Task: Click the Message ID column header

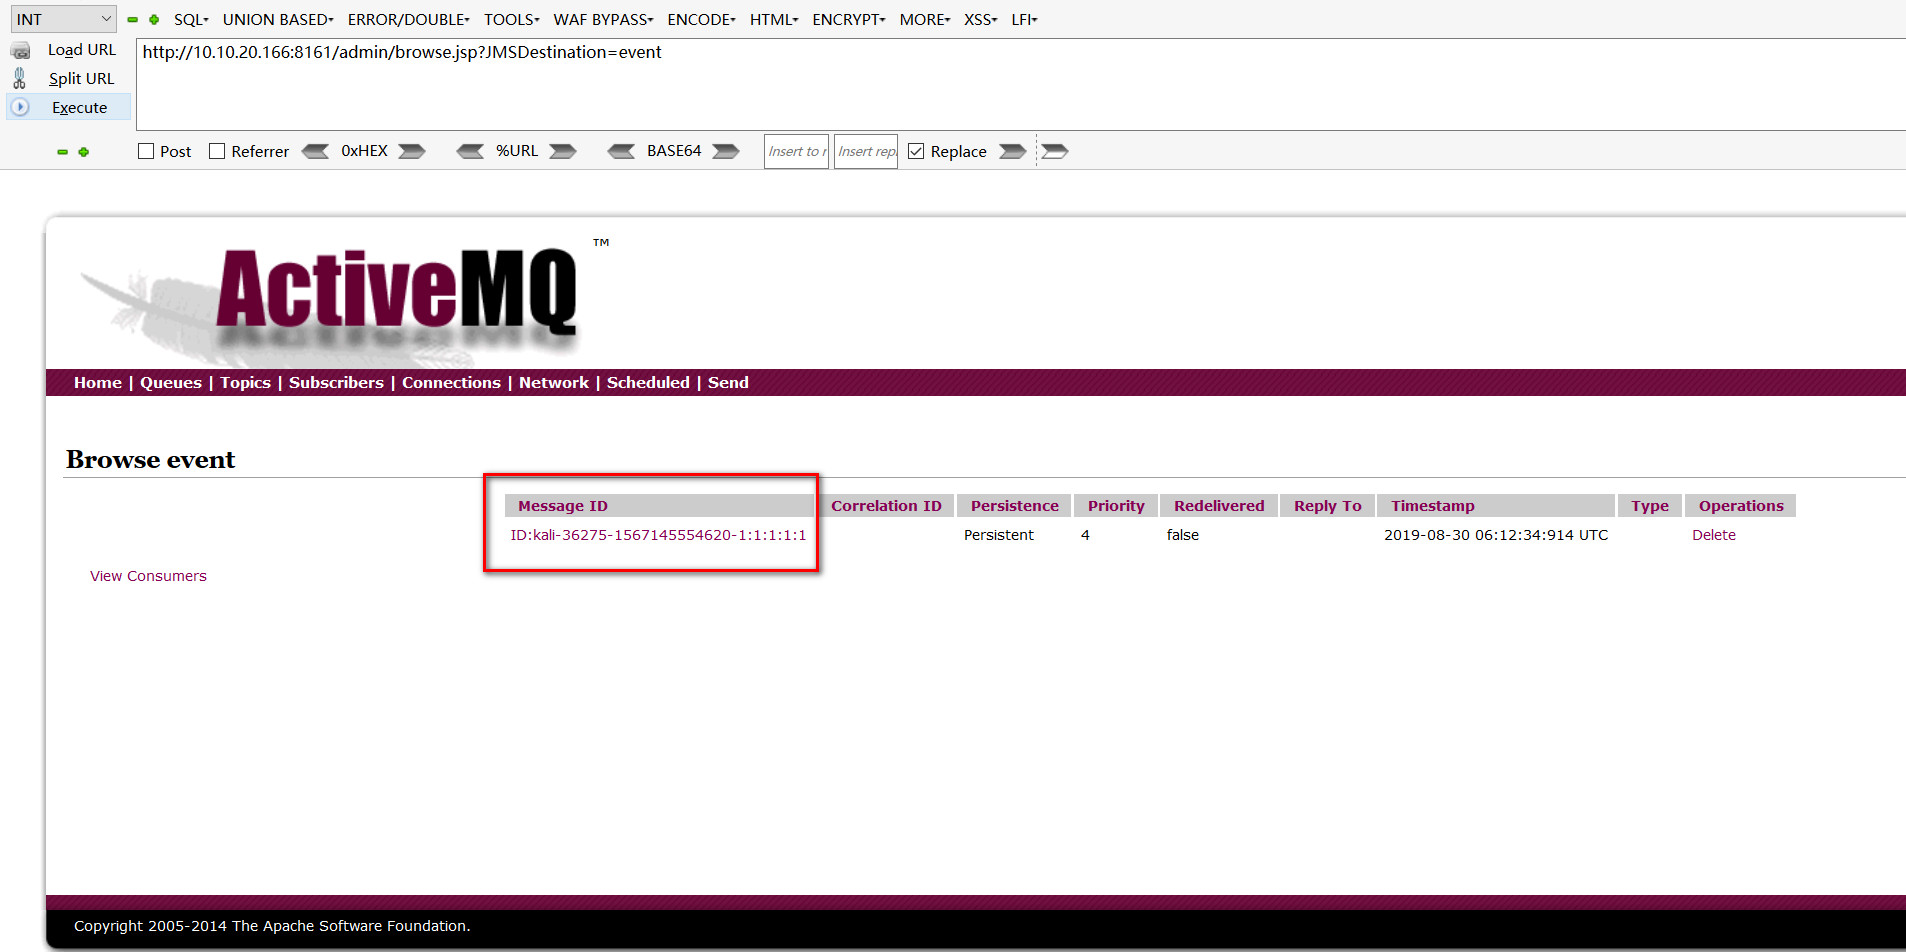Action: click(659, 506)
